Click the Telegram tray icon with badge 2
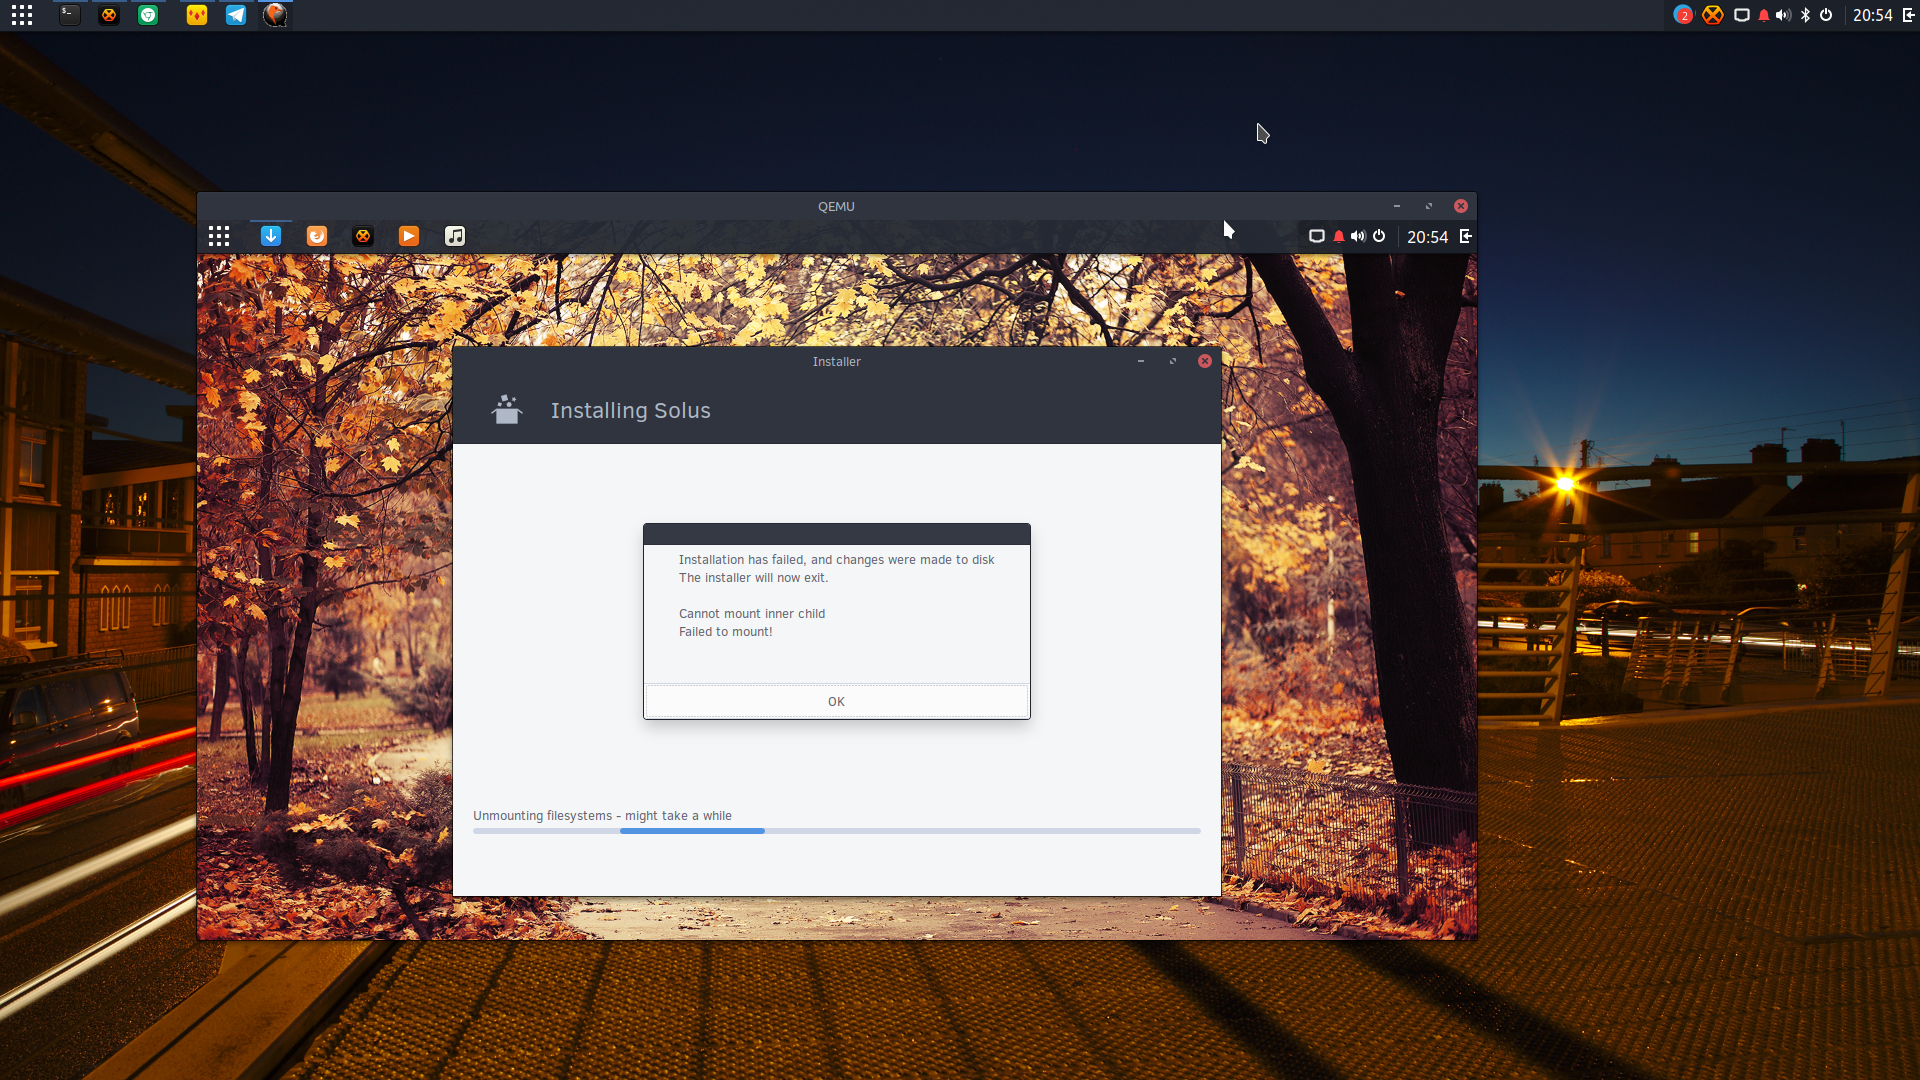Image resolution: width=1920 pixels, height=1080 pixels. pyautogui.click(x=1683, y=15)
